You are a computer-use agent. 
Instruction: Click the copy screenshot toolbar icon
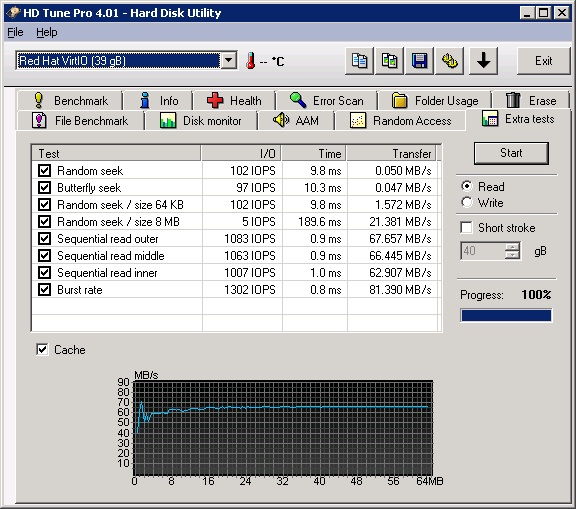click(x=389, y=61)
